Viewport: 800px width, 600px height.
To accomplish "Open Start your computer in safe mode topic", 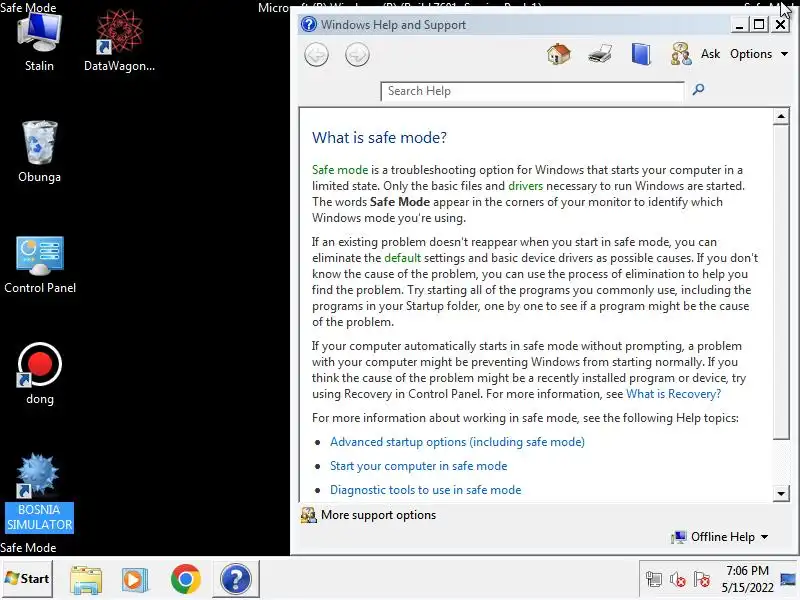I will [418, 466].
